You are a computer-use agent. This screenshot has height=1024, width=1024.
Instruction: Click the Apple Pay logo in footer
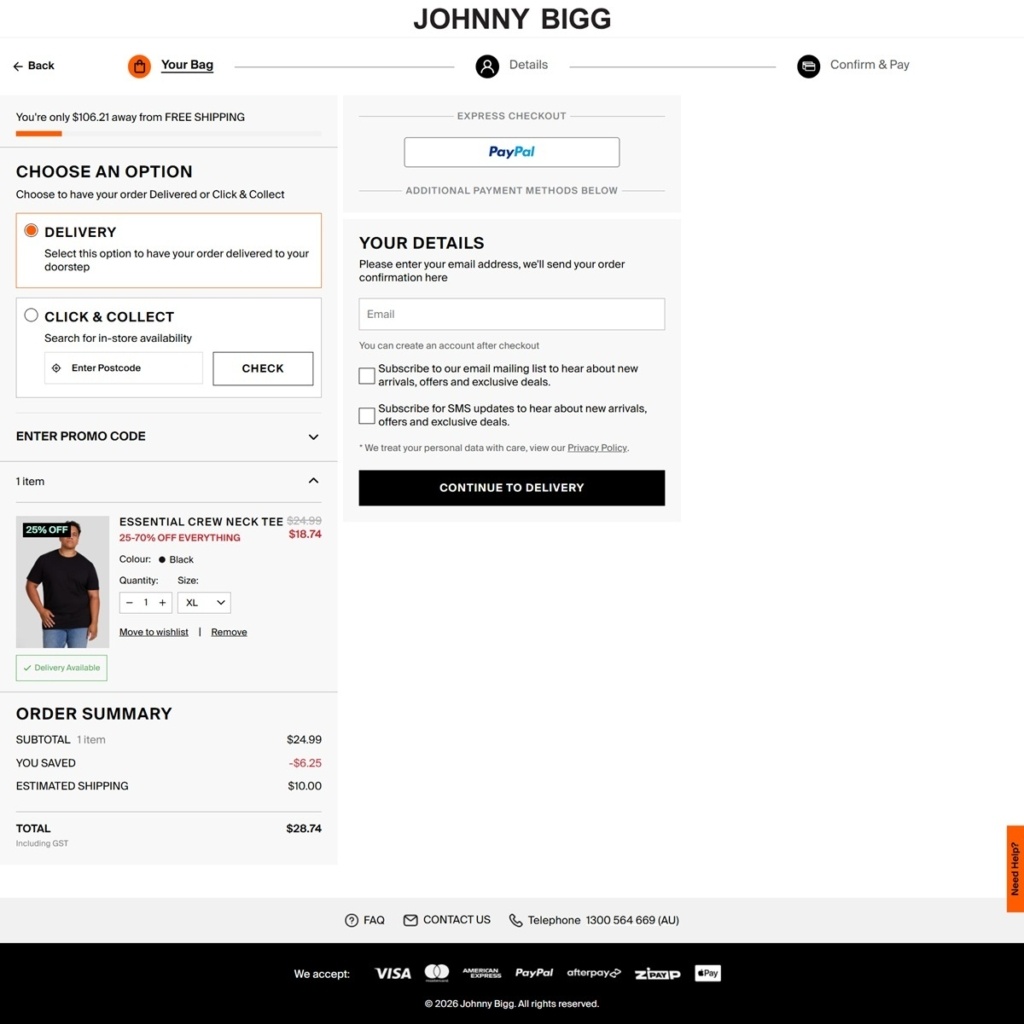coord(707,973)
